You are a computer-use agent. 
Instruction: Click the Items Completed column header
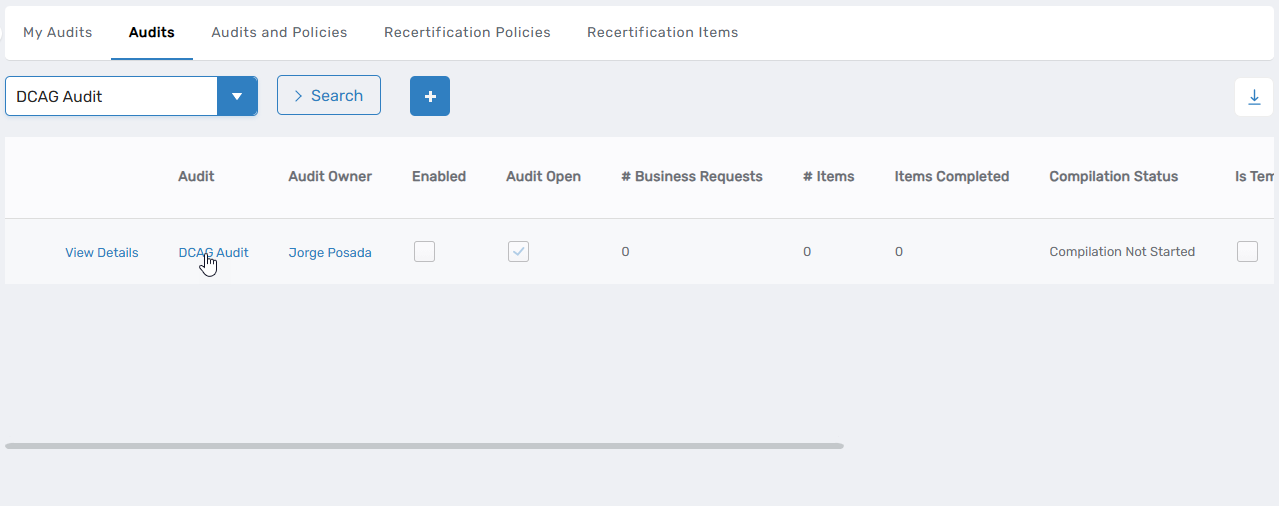(951, 176)
